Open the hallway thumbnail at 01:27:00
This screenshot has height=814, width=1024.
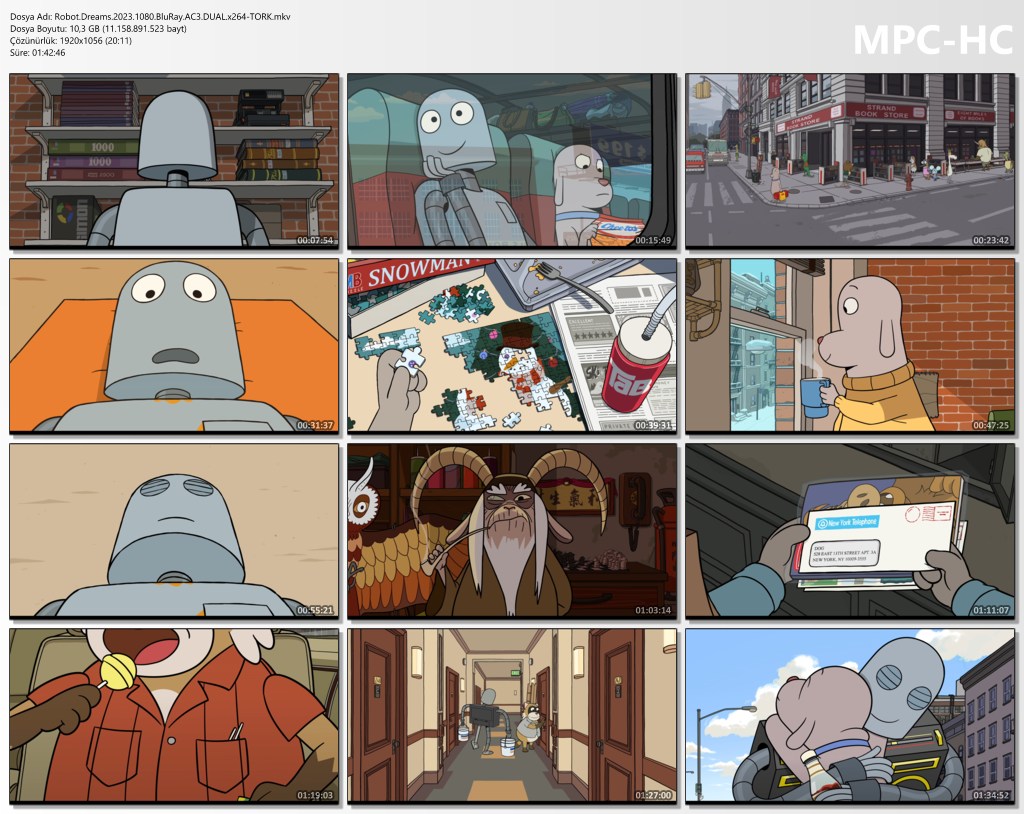pos(512,715)
